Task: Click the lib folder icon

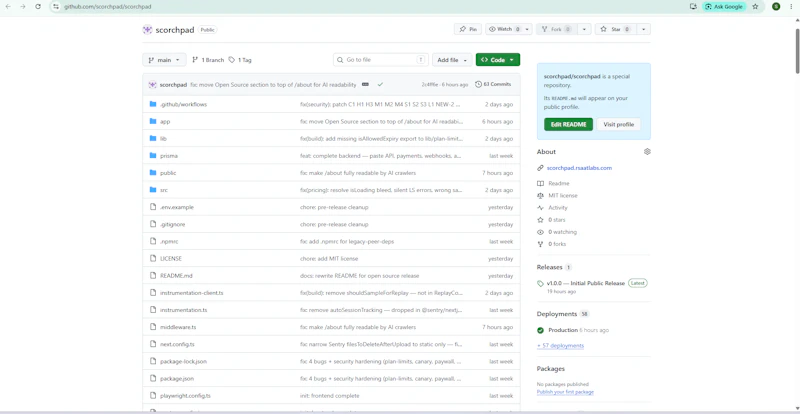Action: tap(153, 138)
